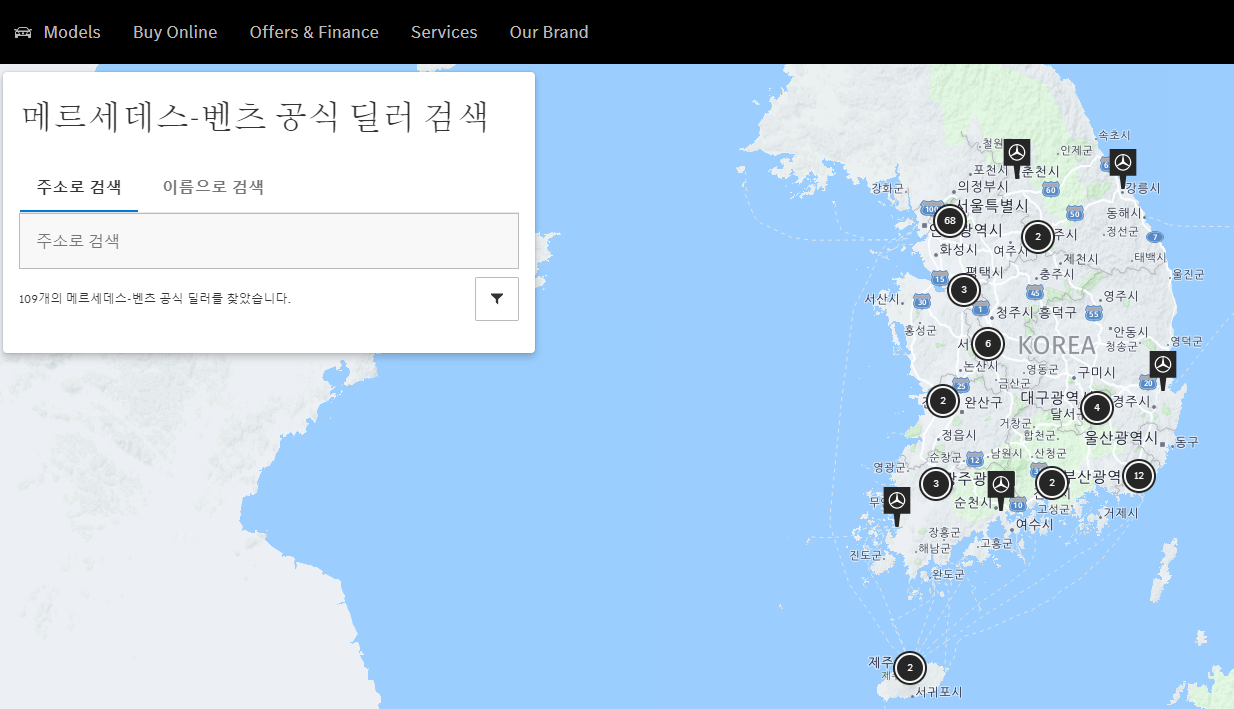Click the car icon beside Models
The width and height of the screenshot is (1234, 709).
tap(23, 32)
